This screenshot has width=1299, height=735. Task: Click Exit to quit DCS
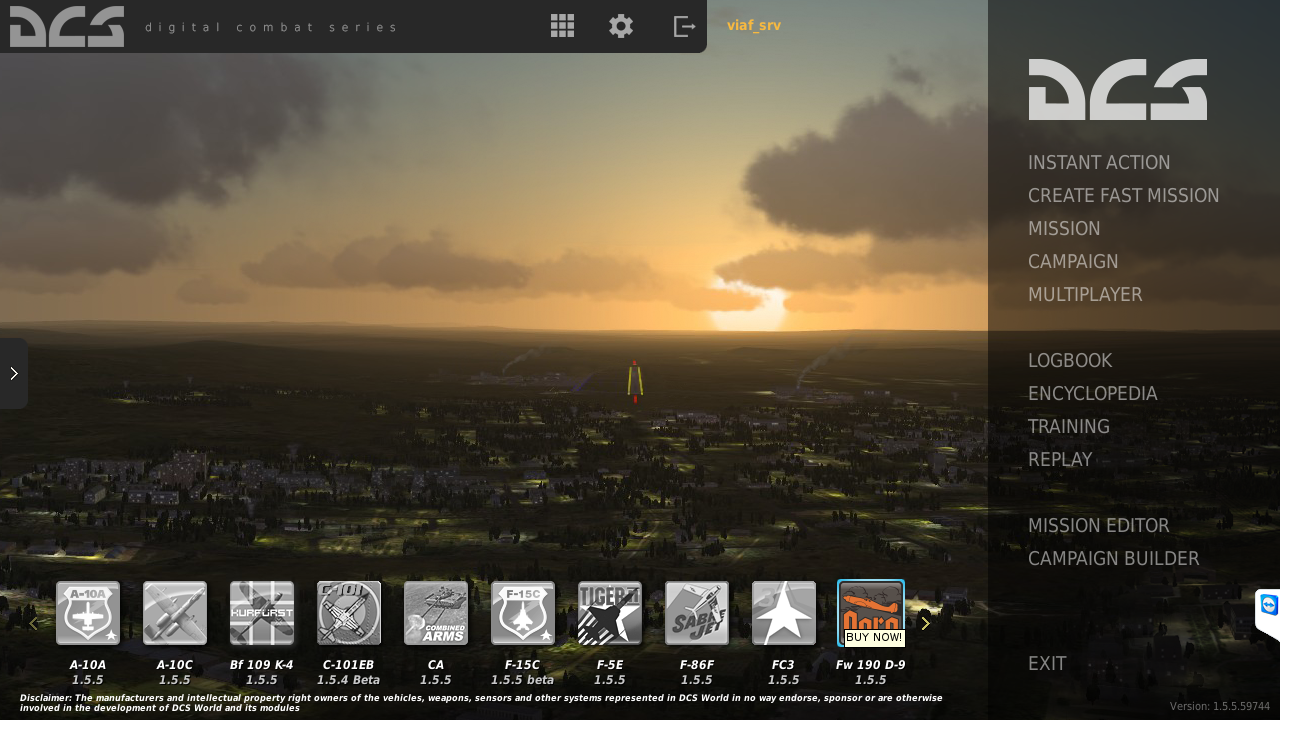1047,664
